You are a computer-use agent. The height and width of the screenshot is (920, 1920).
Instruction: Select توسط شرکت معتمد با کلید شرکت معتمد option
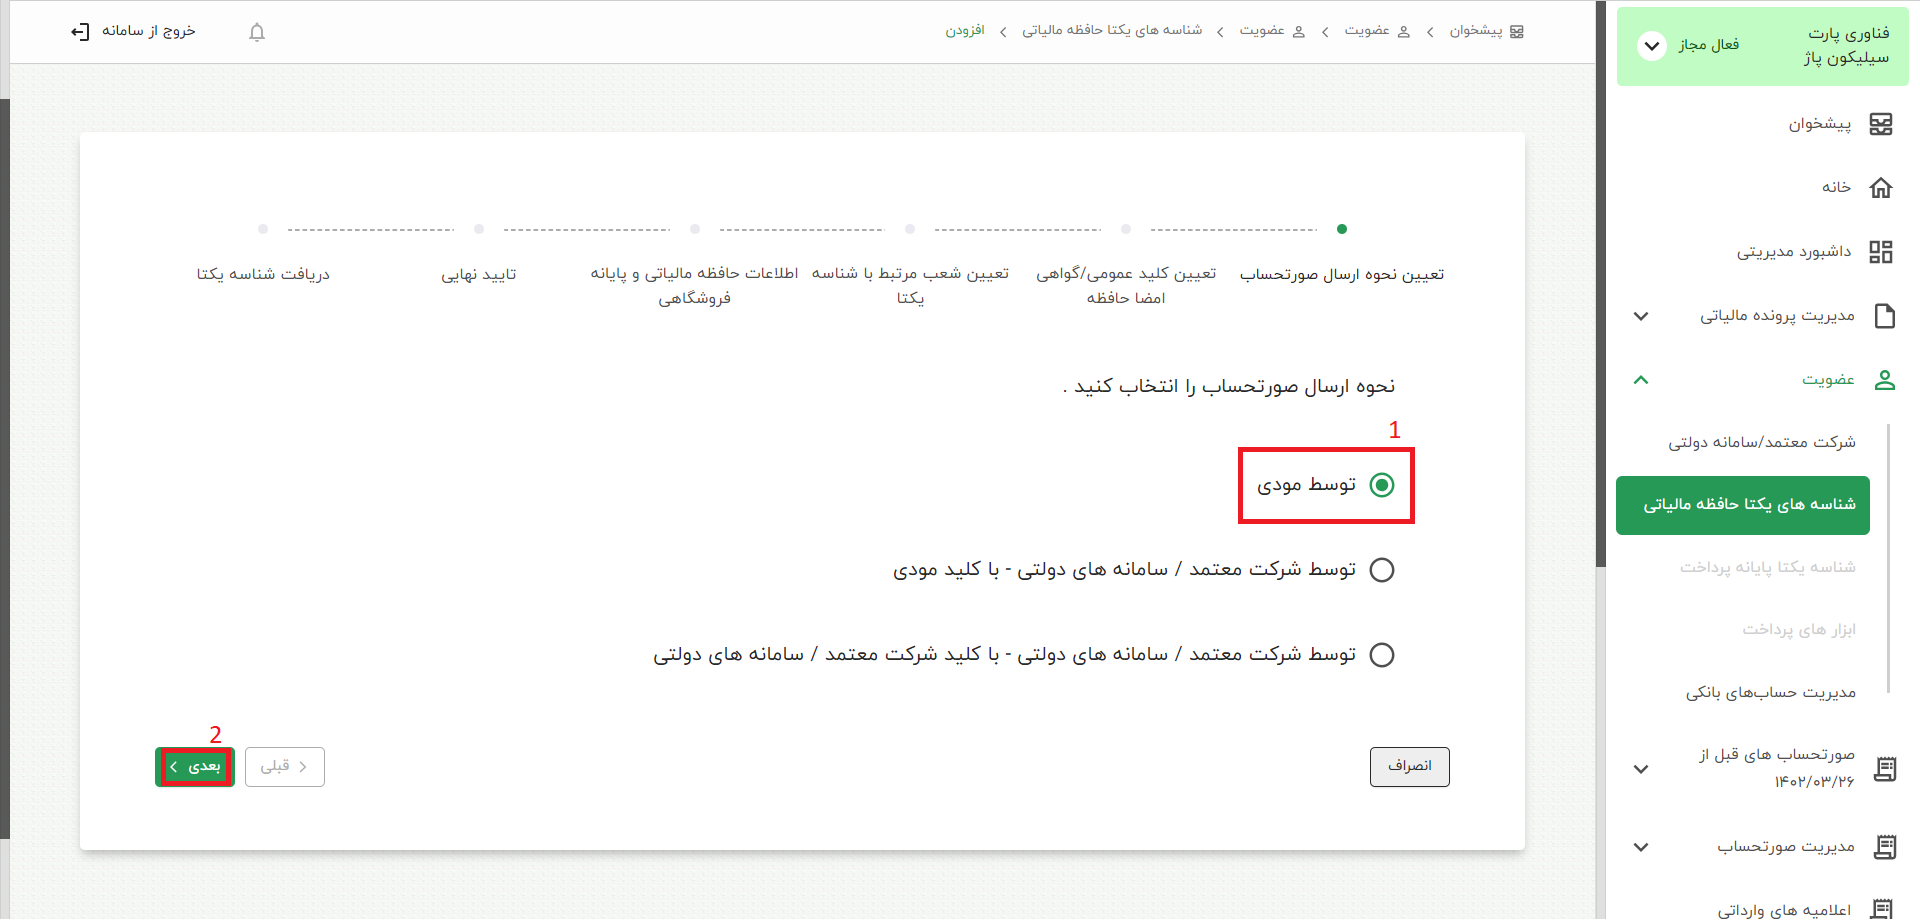pyautogui.click(x=1382, y=655)
